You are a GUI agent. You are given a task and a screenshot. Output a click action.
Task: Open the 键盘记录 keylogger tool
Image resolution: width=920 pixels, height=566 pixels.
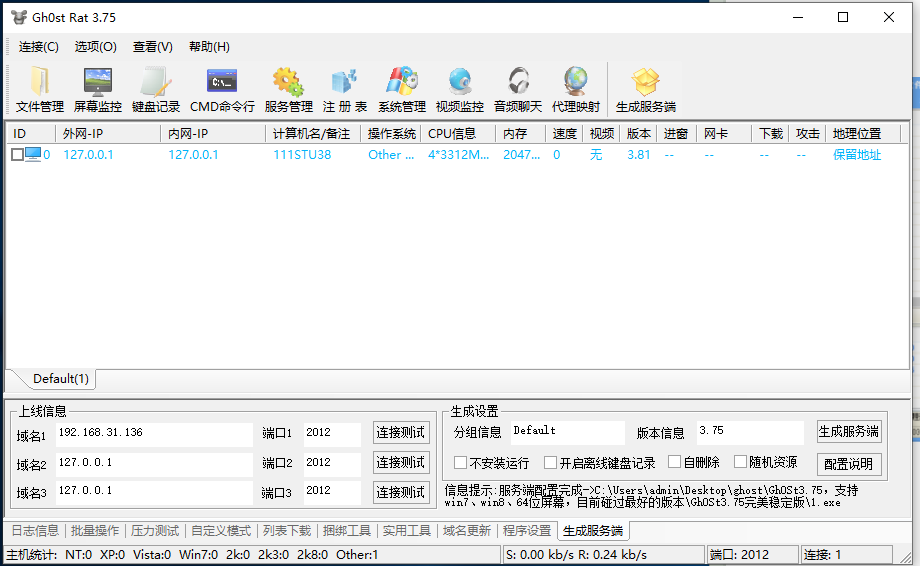[155, 90]
